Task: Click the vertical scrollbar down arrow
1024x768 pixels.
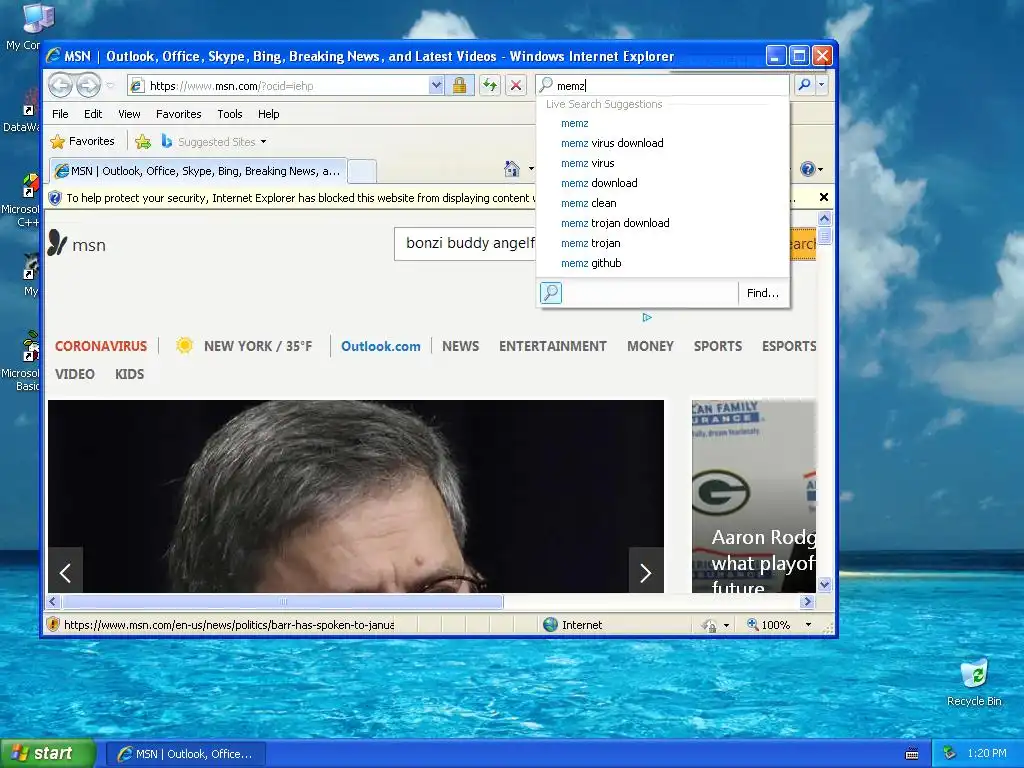Action: [x=824, y=584]
